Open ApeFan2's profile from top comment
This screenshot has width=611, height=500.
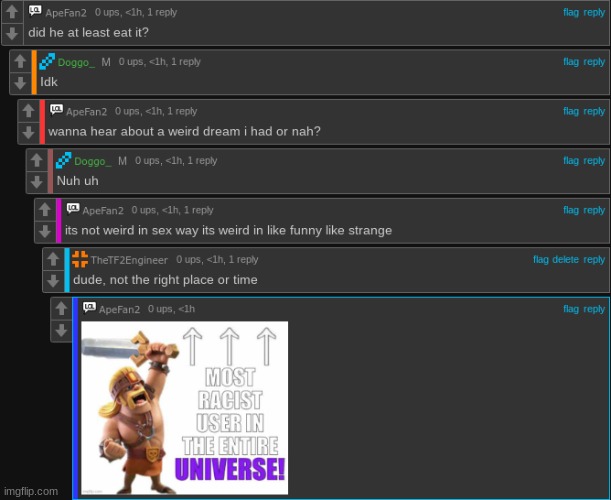(66, 12)
